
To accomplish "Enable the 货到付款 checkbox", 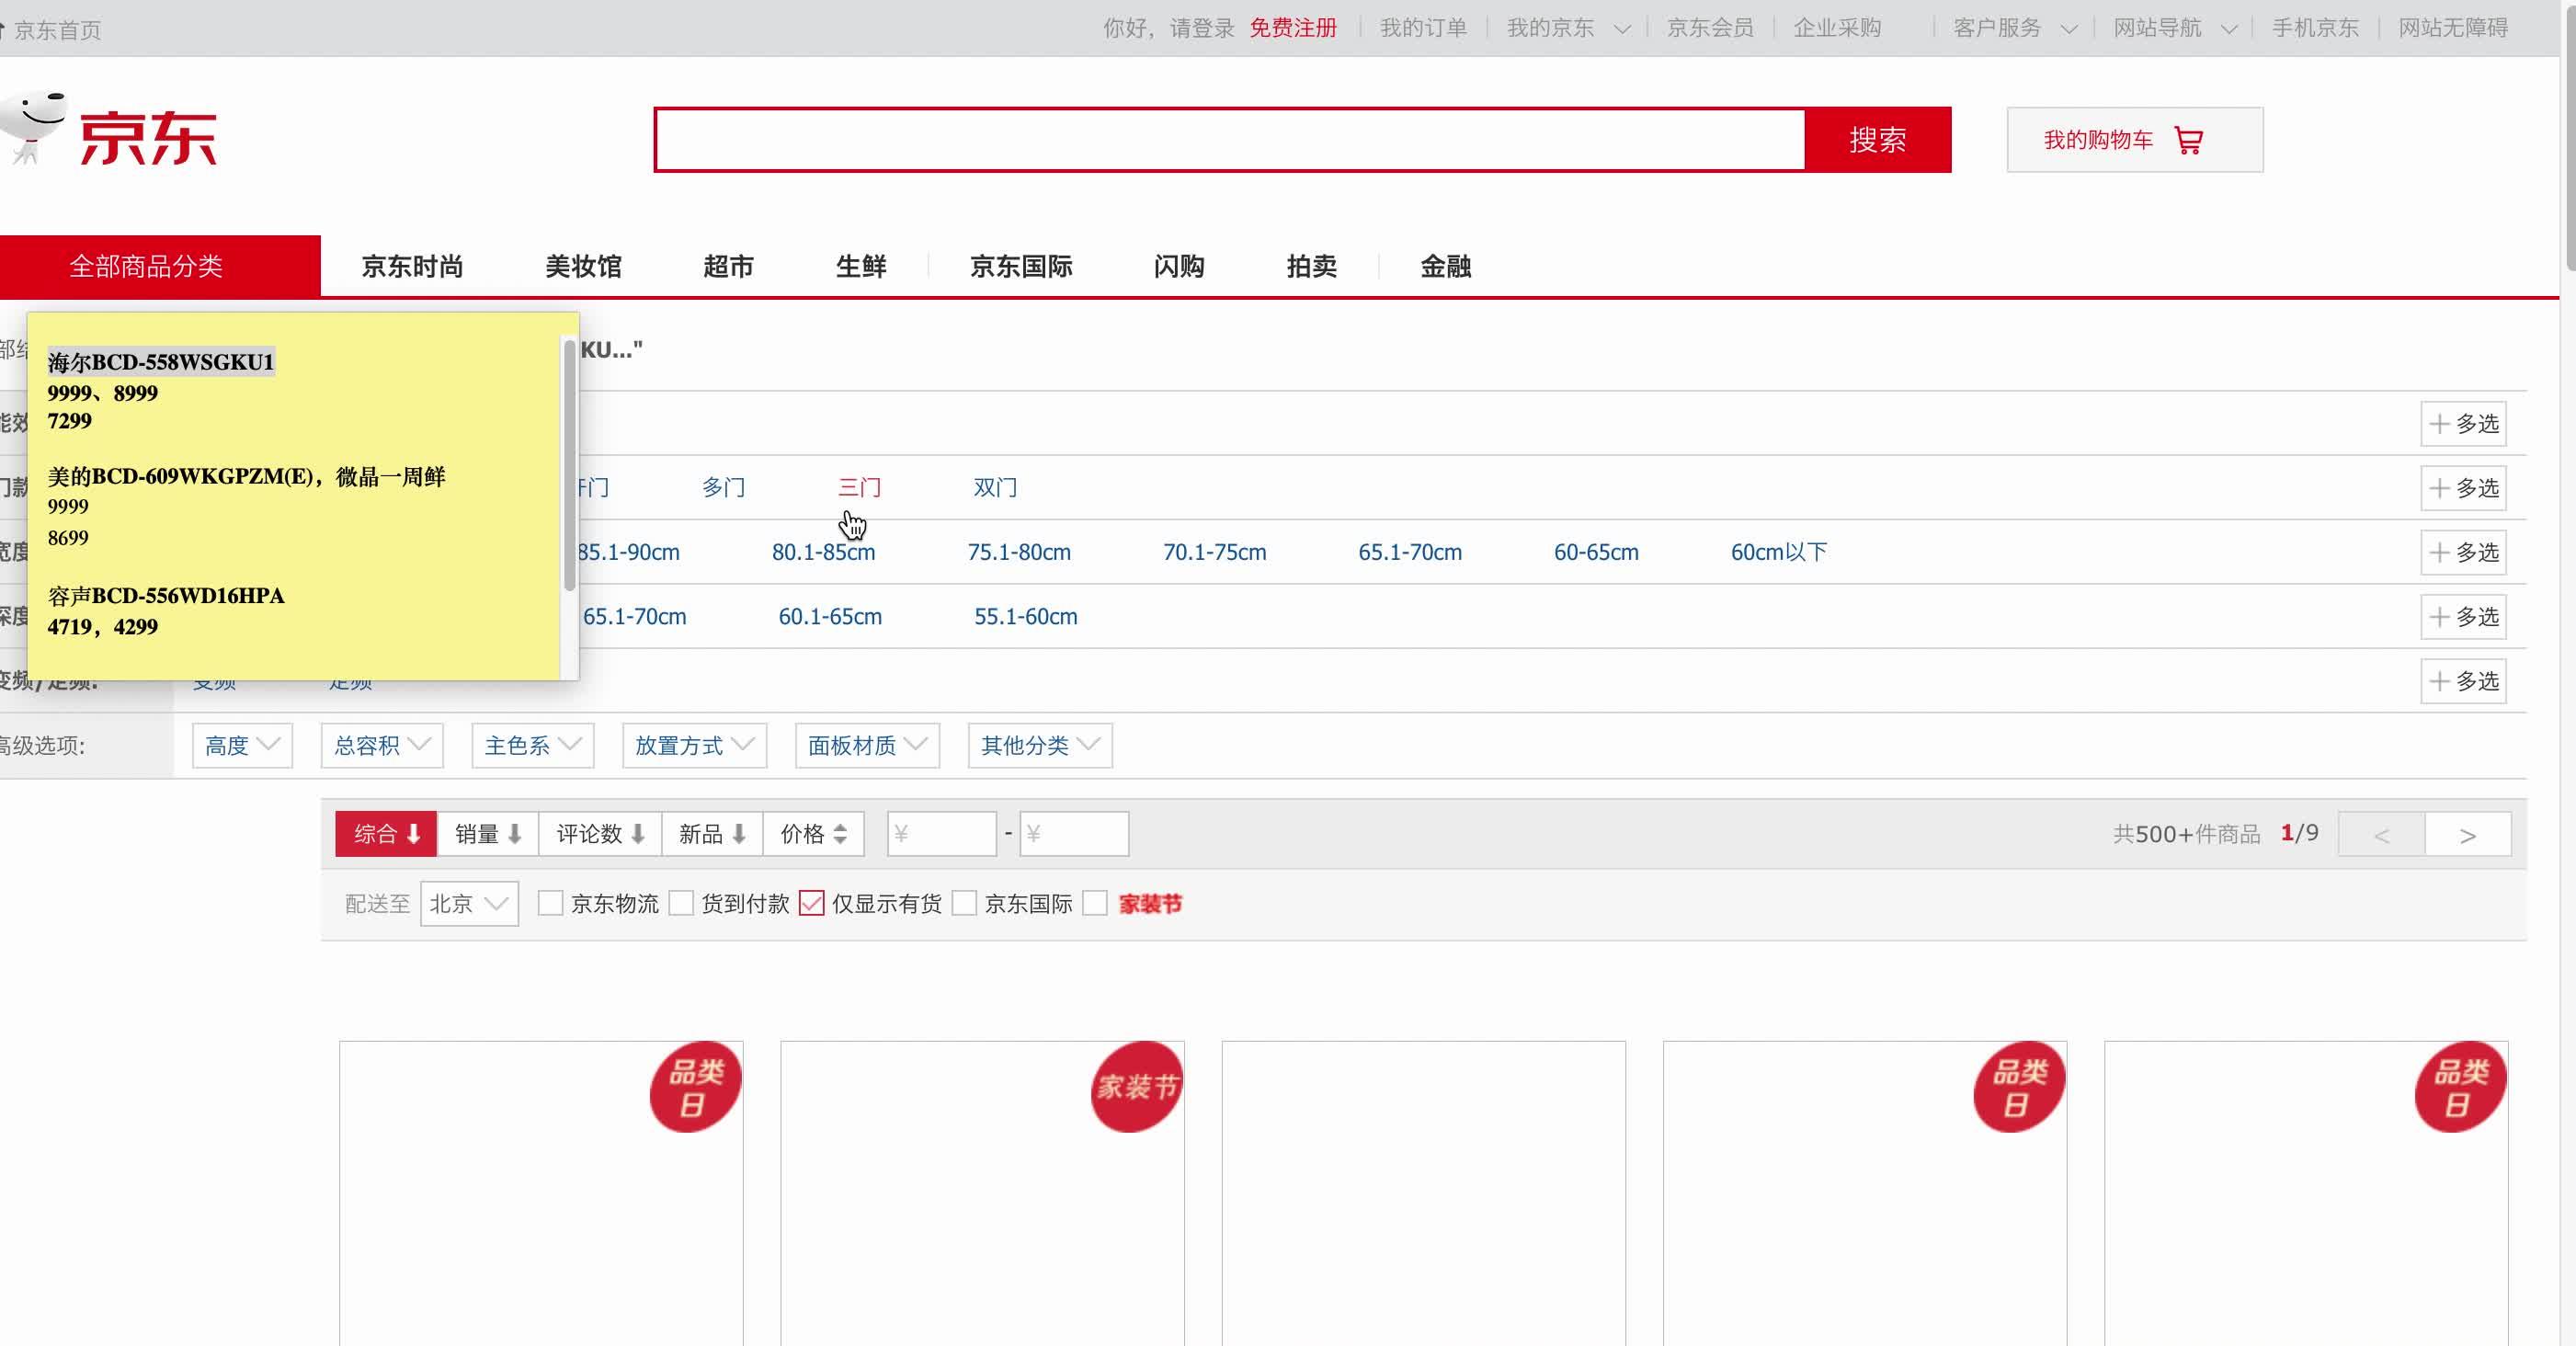I will click(x=681, y=904).
